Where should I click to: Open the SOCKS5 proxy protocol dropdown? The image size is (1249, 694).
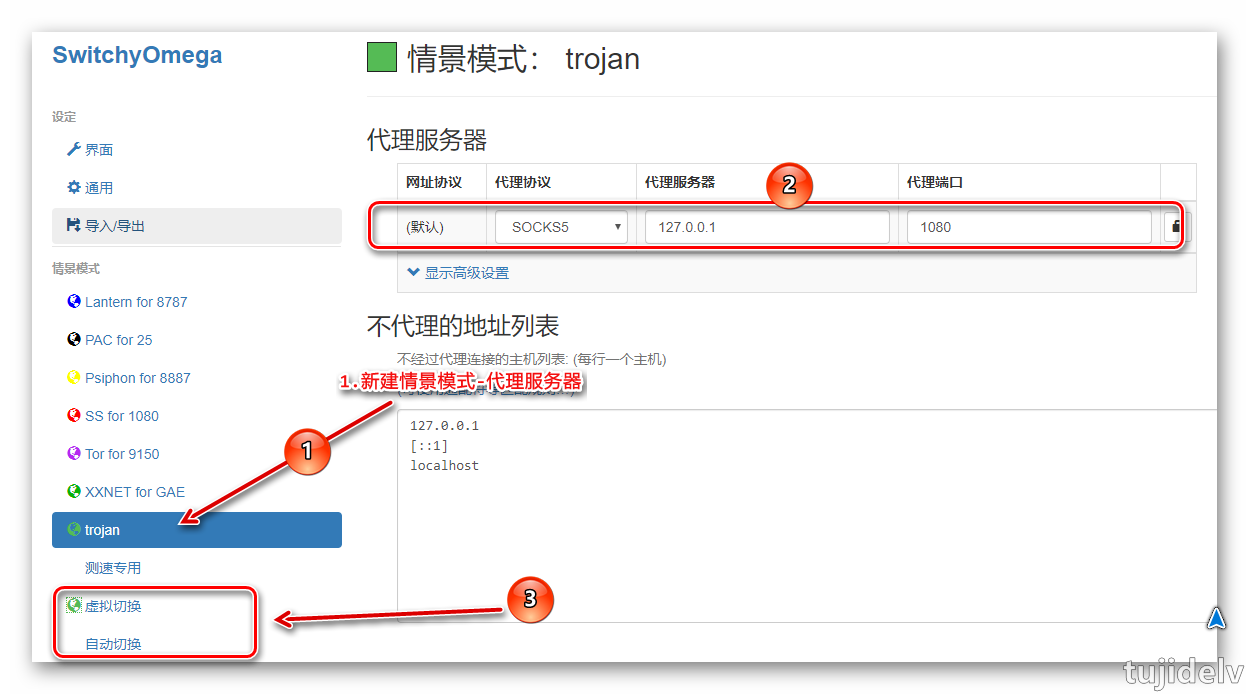[x=560, y=226]
